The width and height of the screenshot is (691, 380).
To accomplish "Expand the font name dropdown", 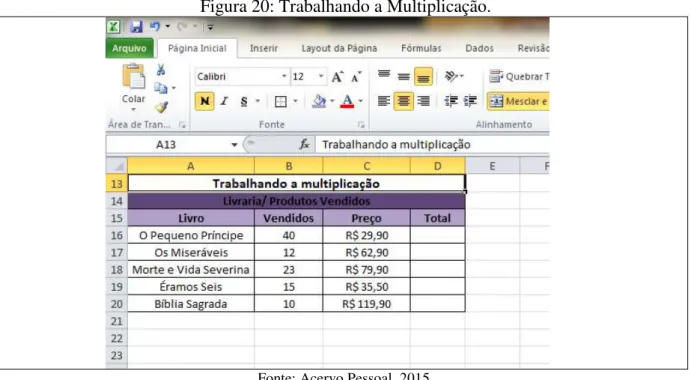I will [284, 77].
